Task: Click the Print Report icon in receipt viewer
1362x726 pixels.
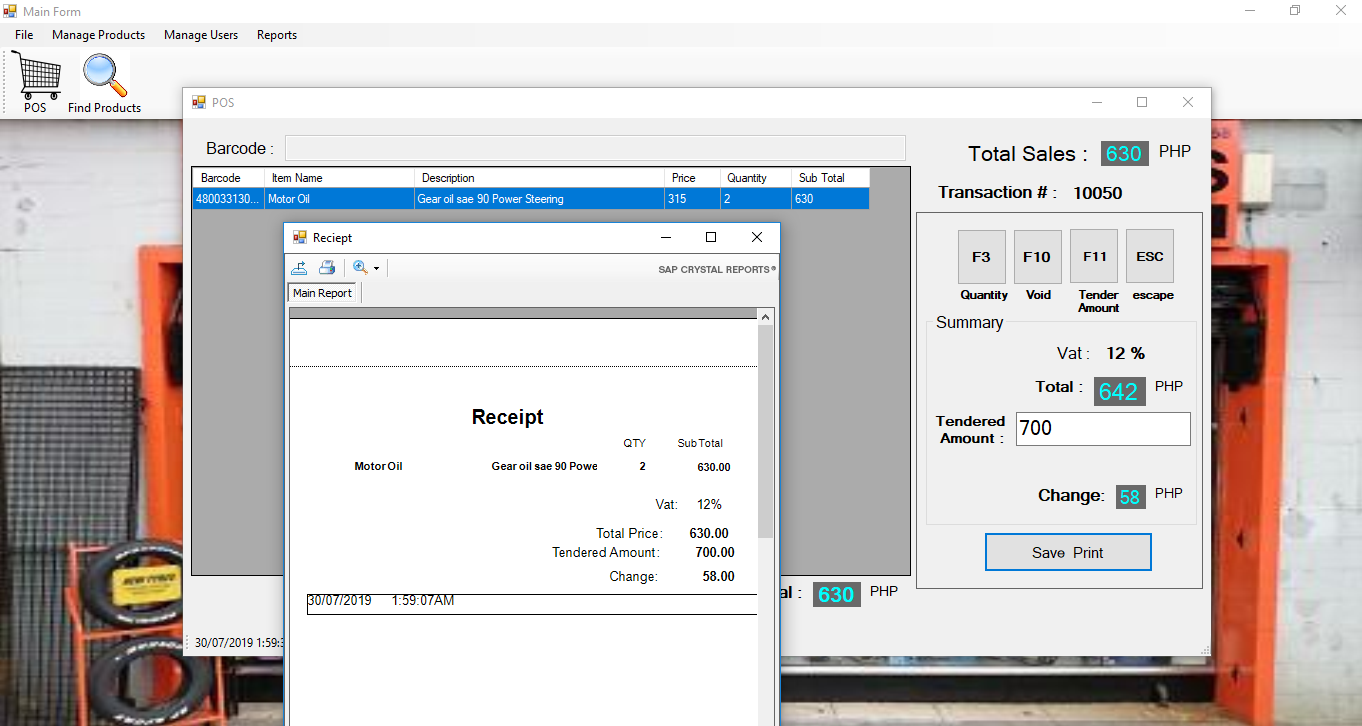Action: coord(327,267)
